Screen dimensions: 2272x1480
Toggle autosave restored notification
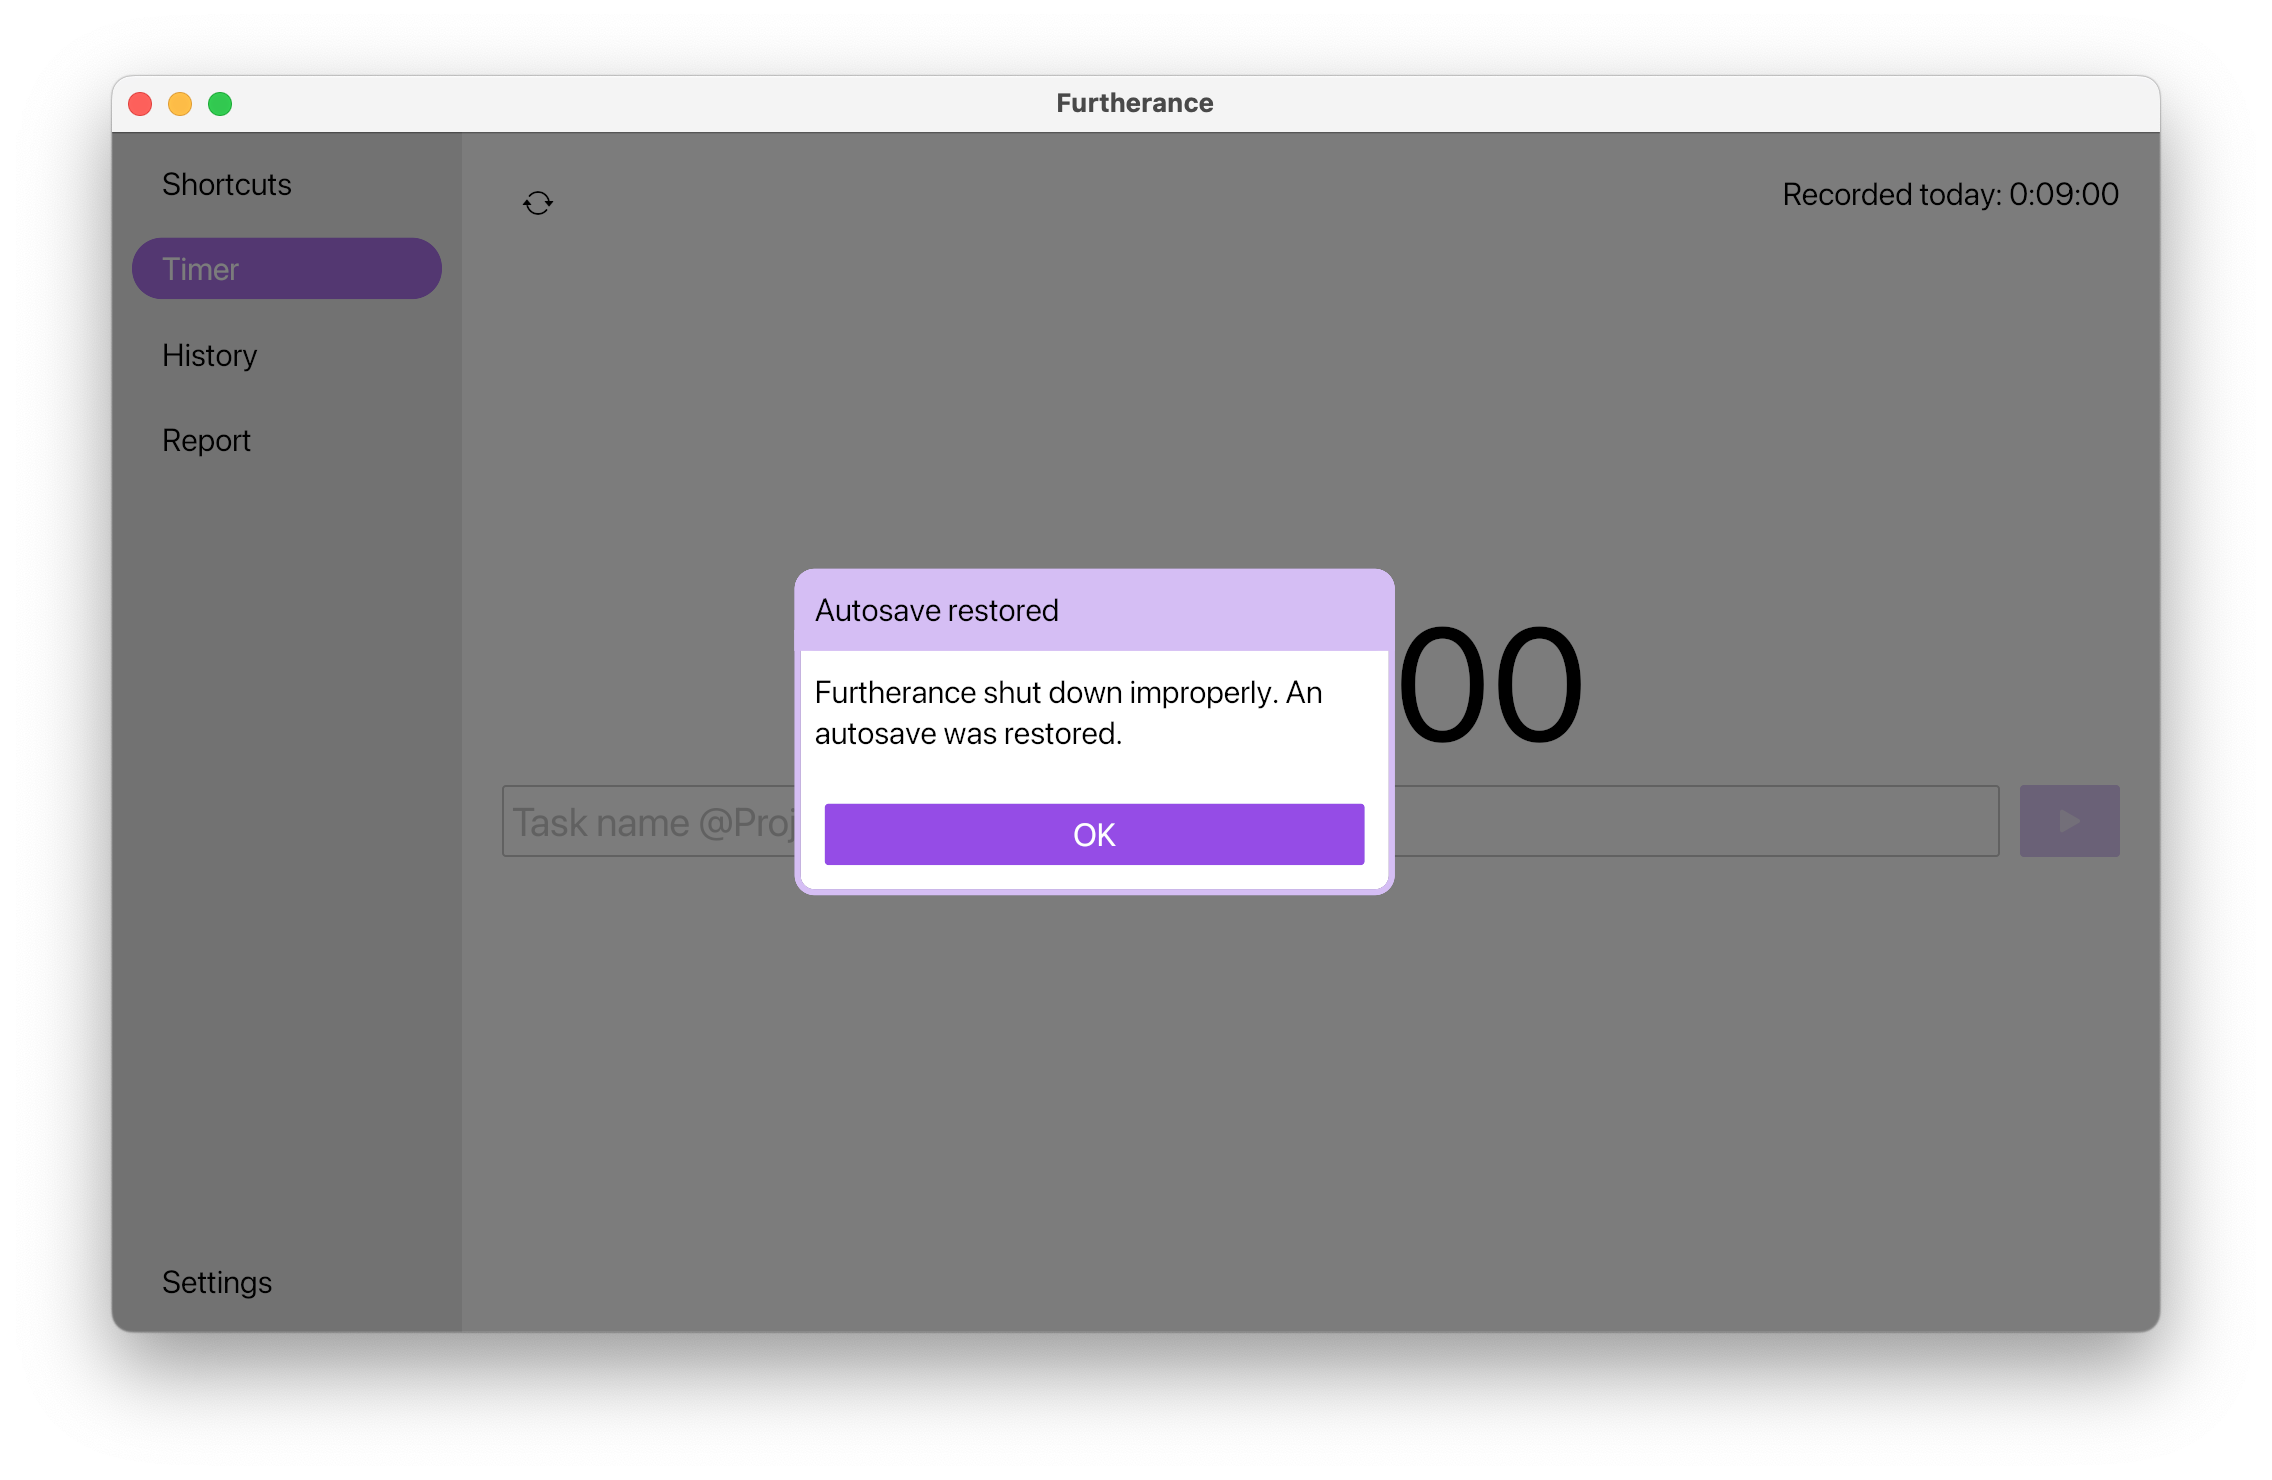(x=1093, y=833)
